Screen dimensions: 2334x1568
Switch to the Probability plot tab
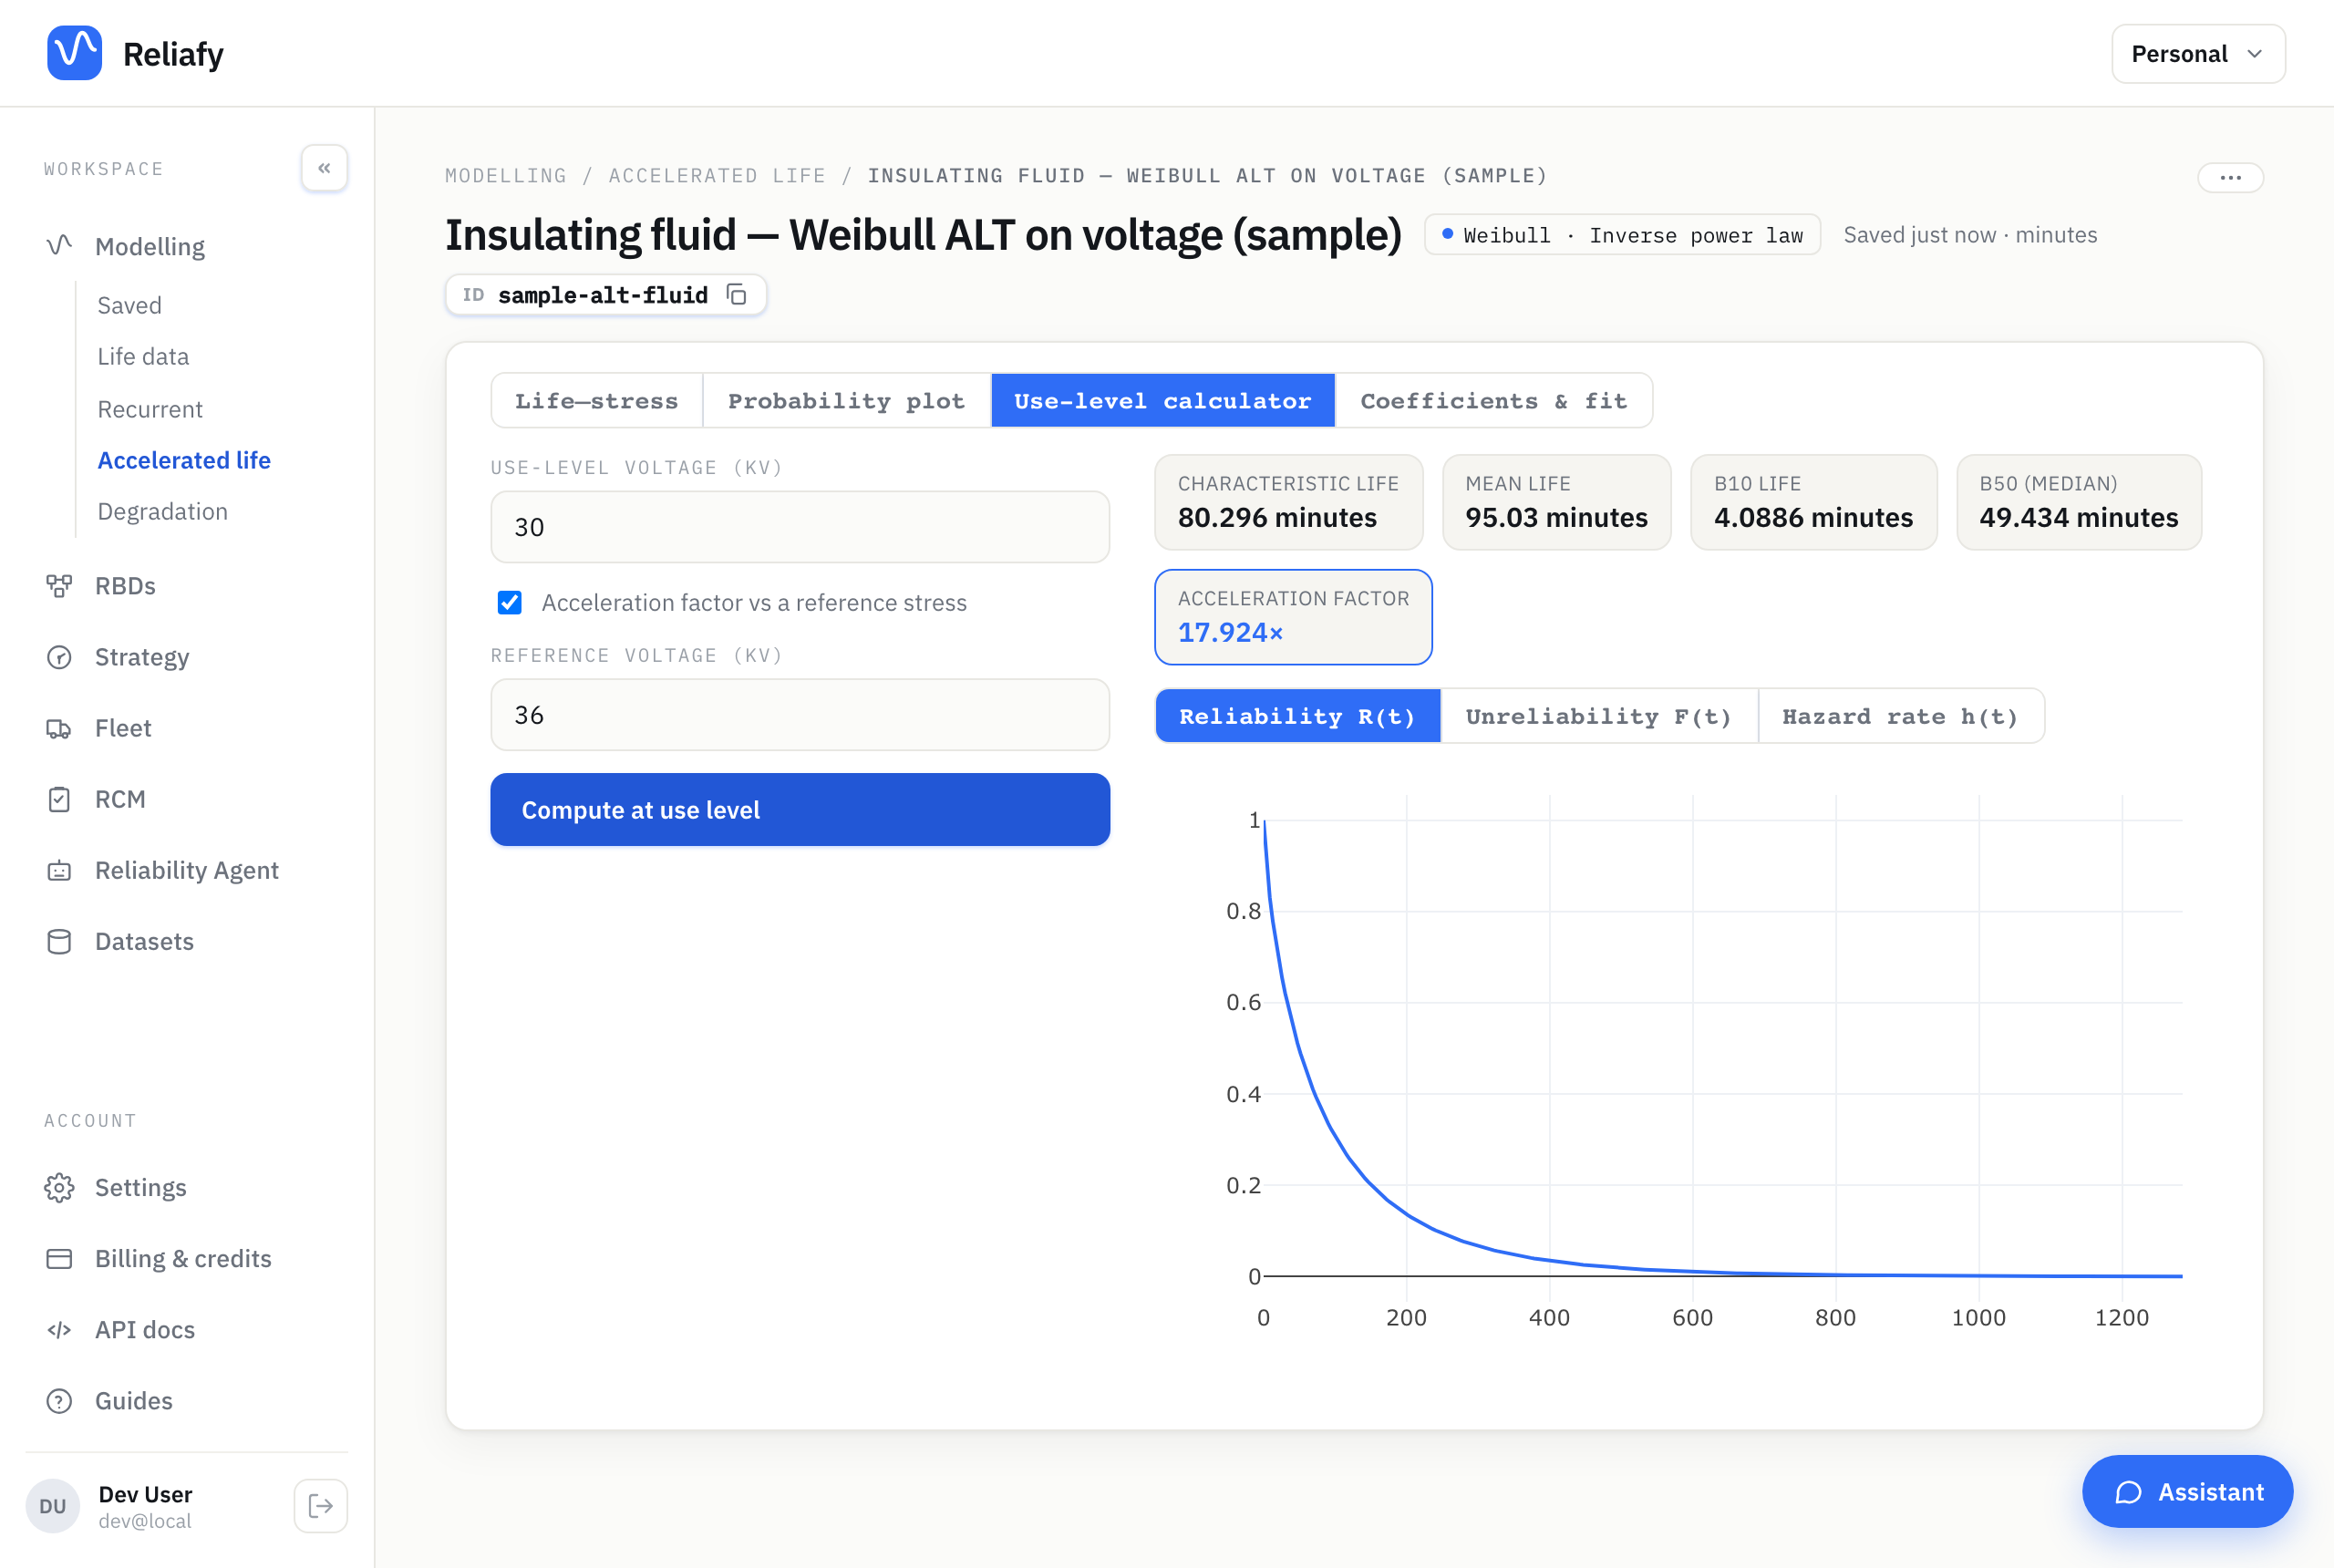tap(847, 401)
